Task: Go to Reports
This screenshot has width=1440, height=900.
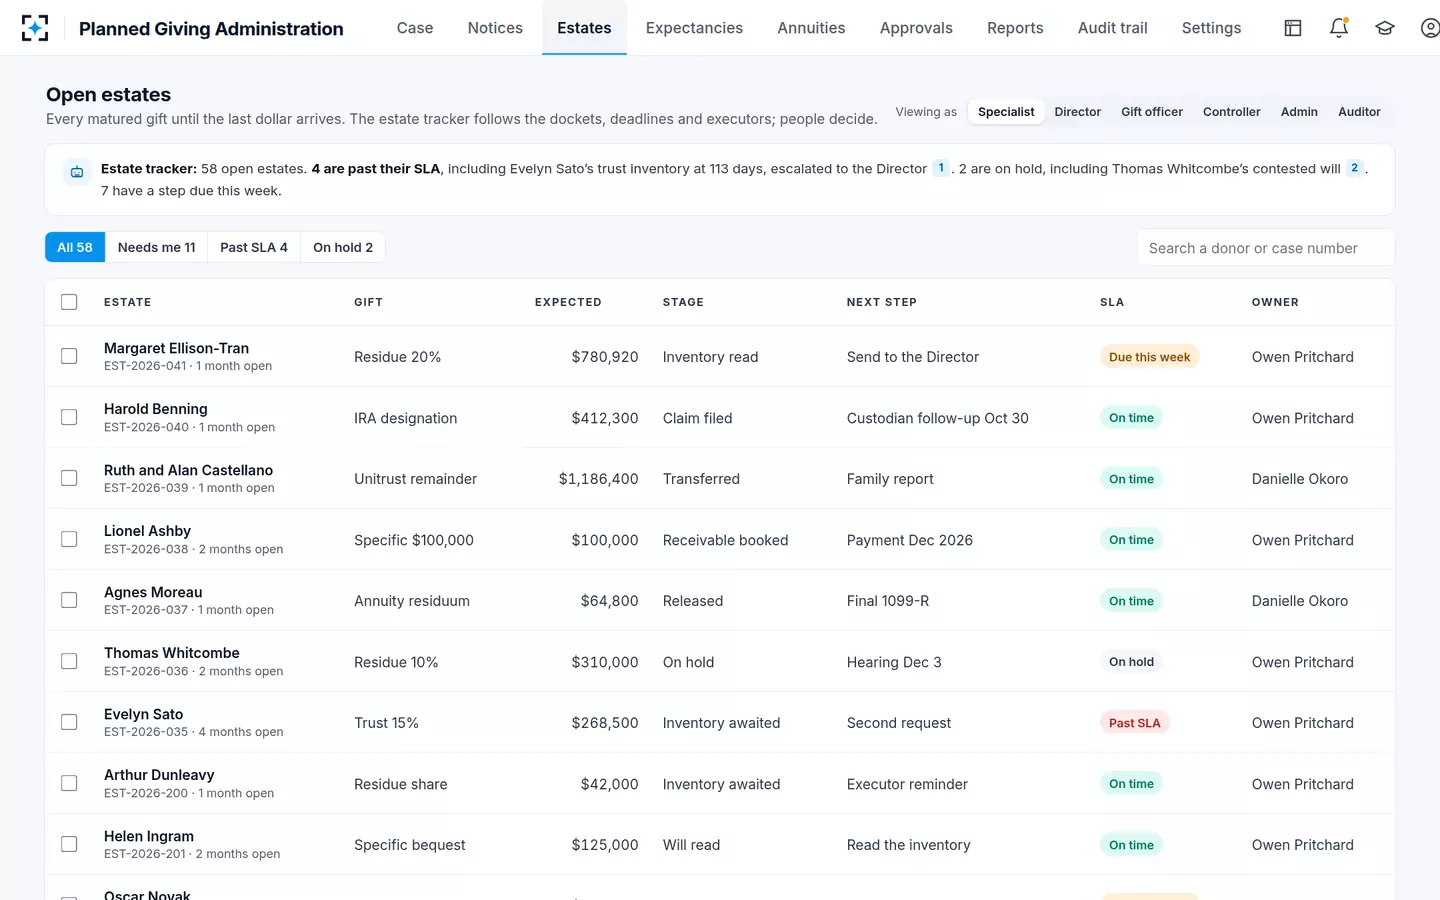Action: tap(1015, 28)
